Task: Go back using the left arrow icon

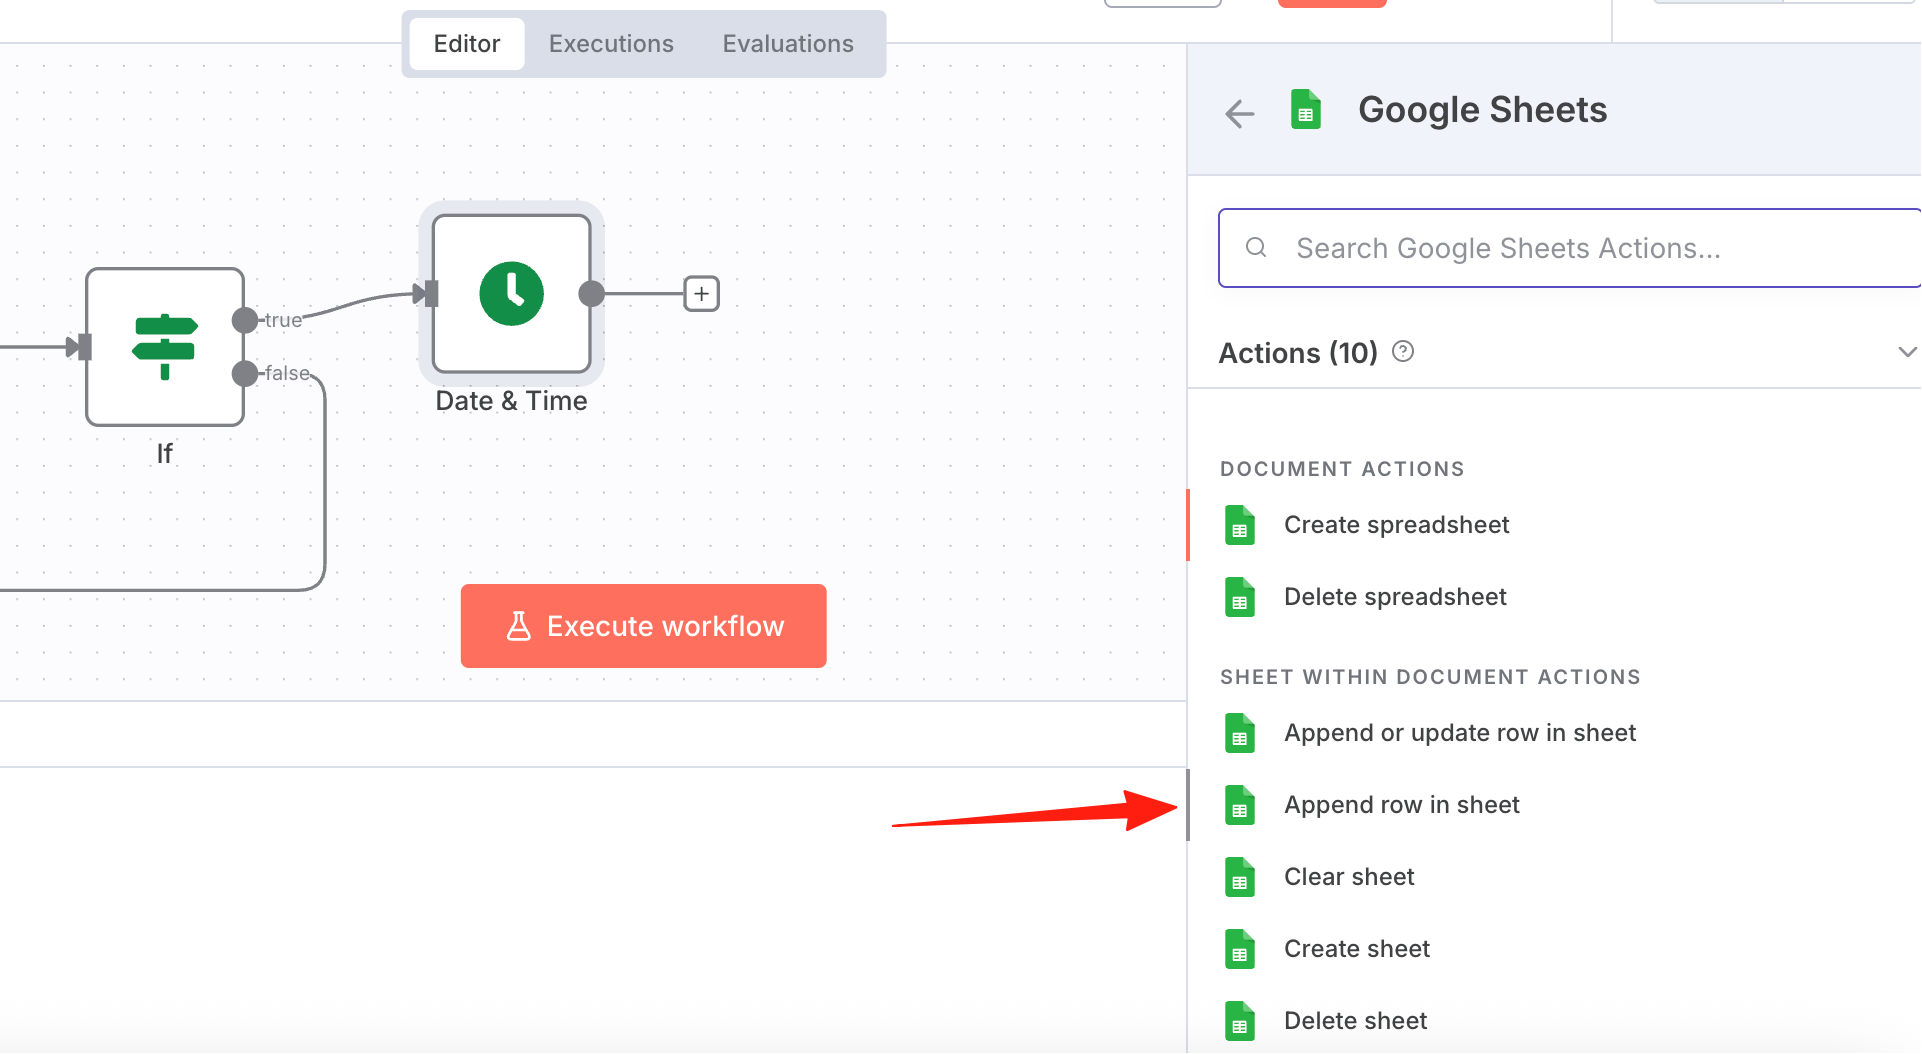Action: [x=1240, y=113]
